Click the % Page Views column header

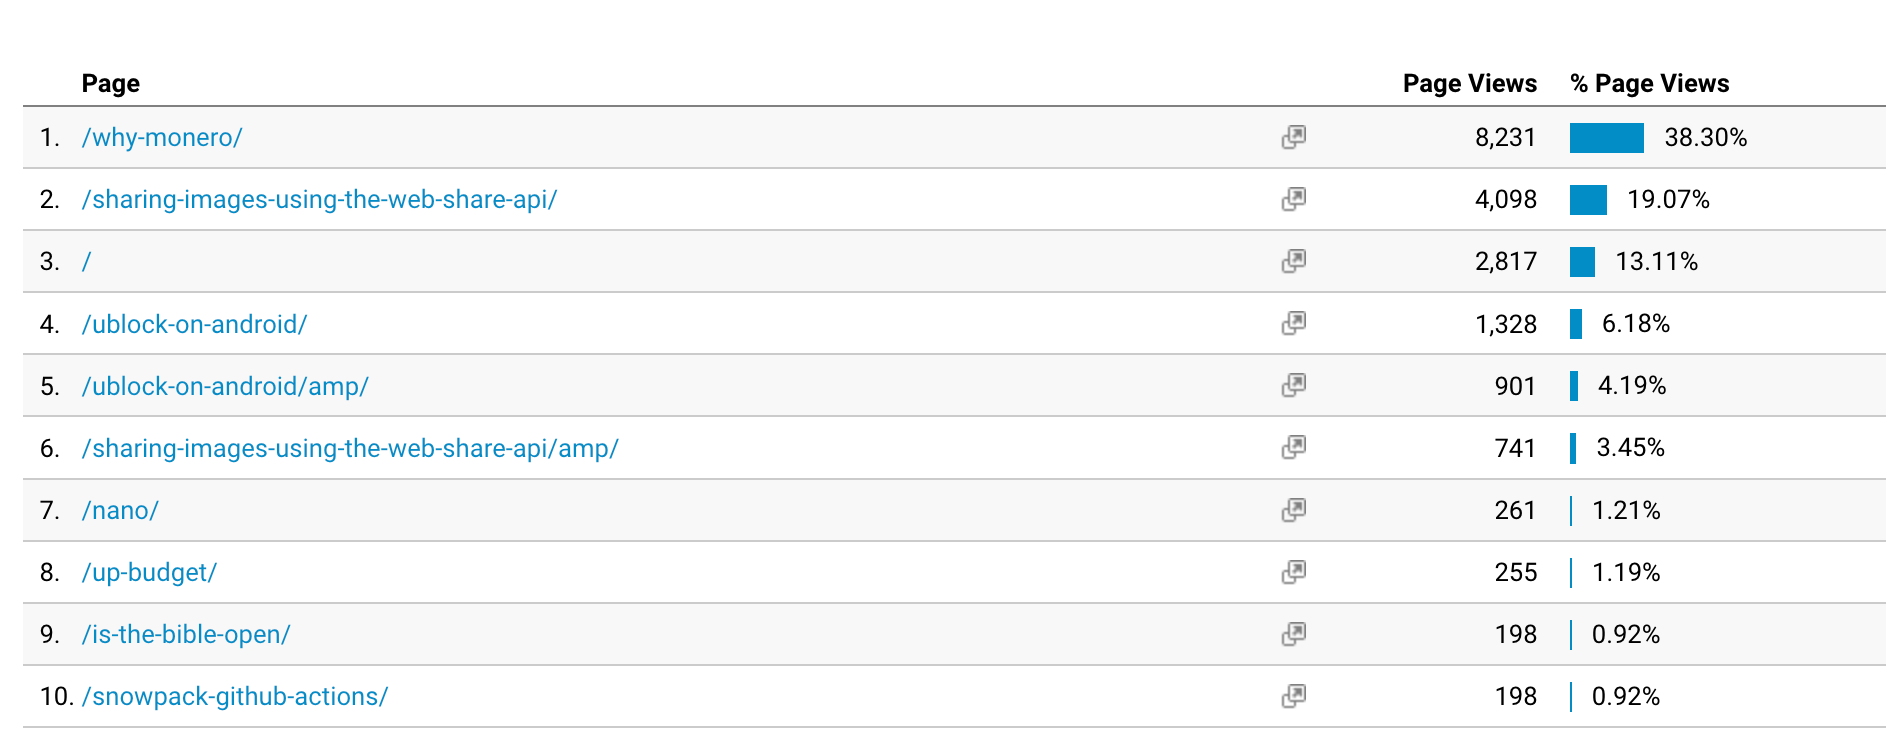point(1649,83)
